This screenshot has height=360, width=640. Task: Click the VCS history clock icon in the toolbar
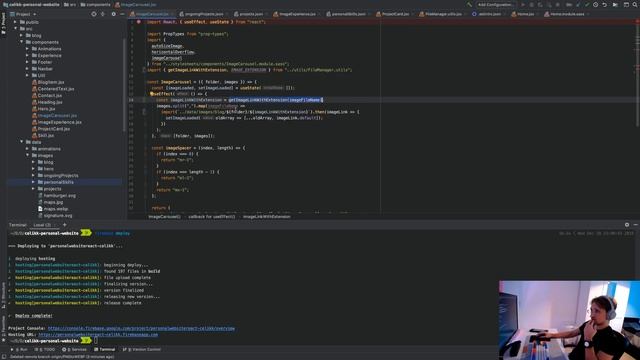(x=596, y=5)
